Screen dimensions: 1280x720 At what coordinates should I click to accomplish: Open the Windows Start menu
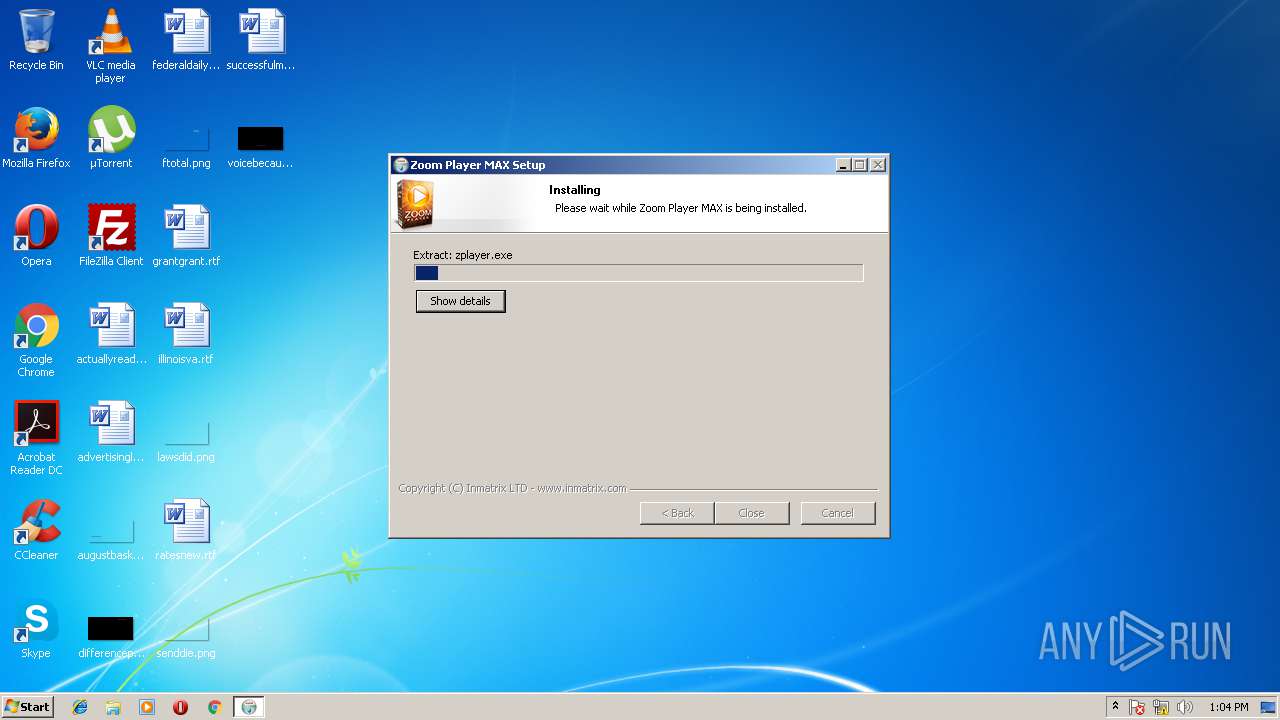27,707
